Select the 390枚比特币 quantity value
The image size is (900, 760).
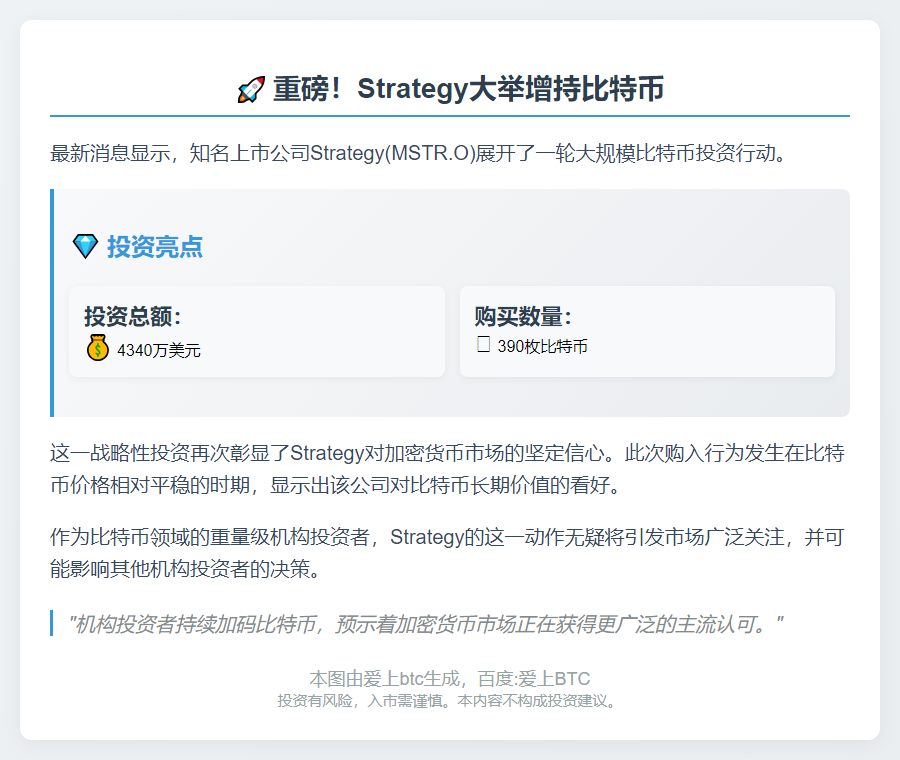point(542,347)
